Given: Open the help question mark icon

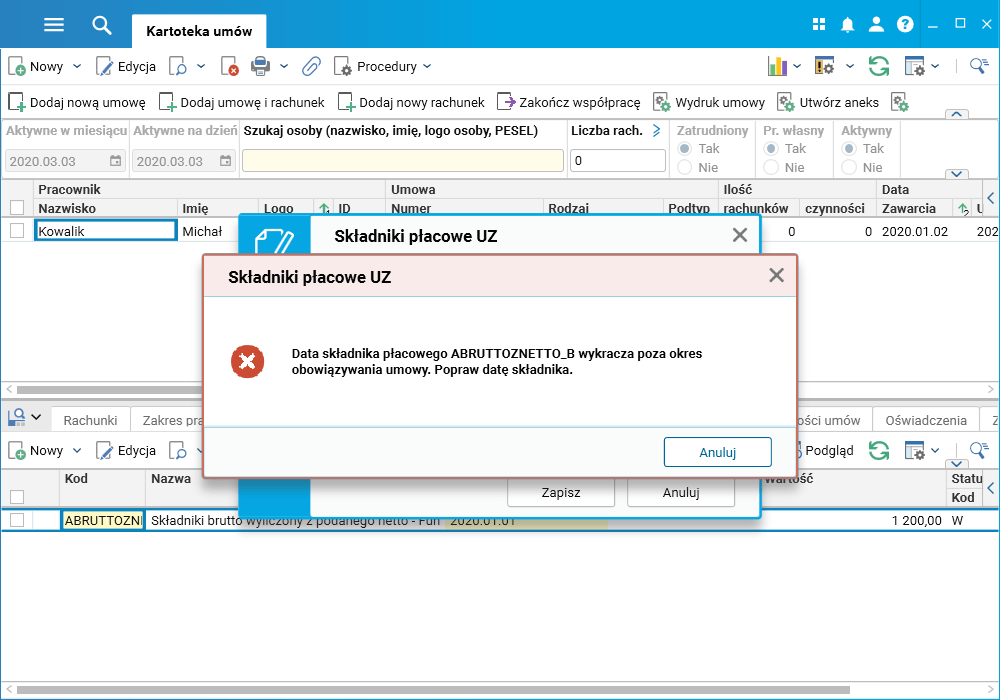Looking at the screenshot, I should [905, 25].
